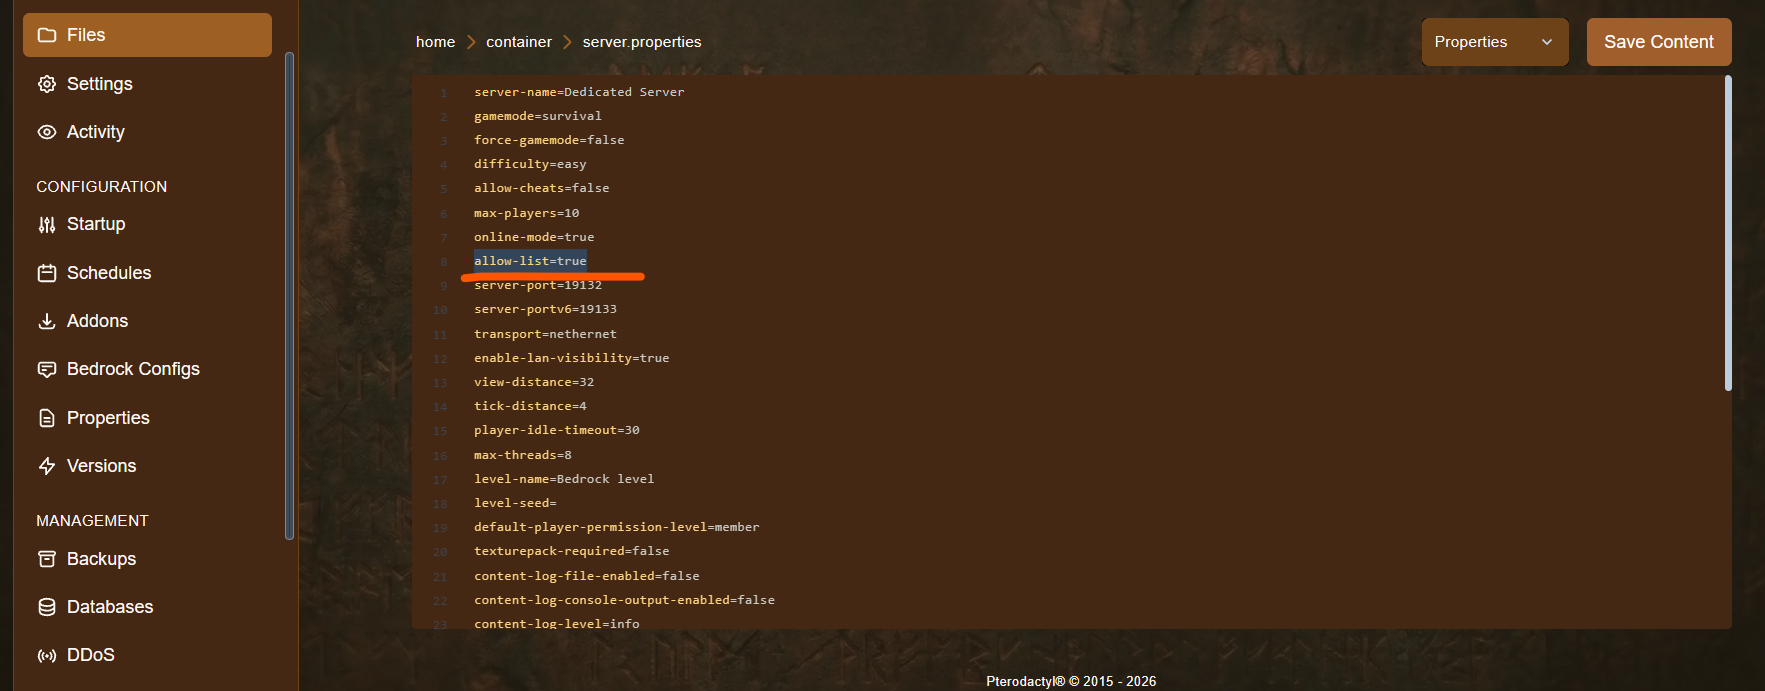Click the Save Content button
Viewport: 1765px width, 691px height.
(1659, 42)
